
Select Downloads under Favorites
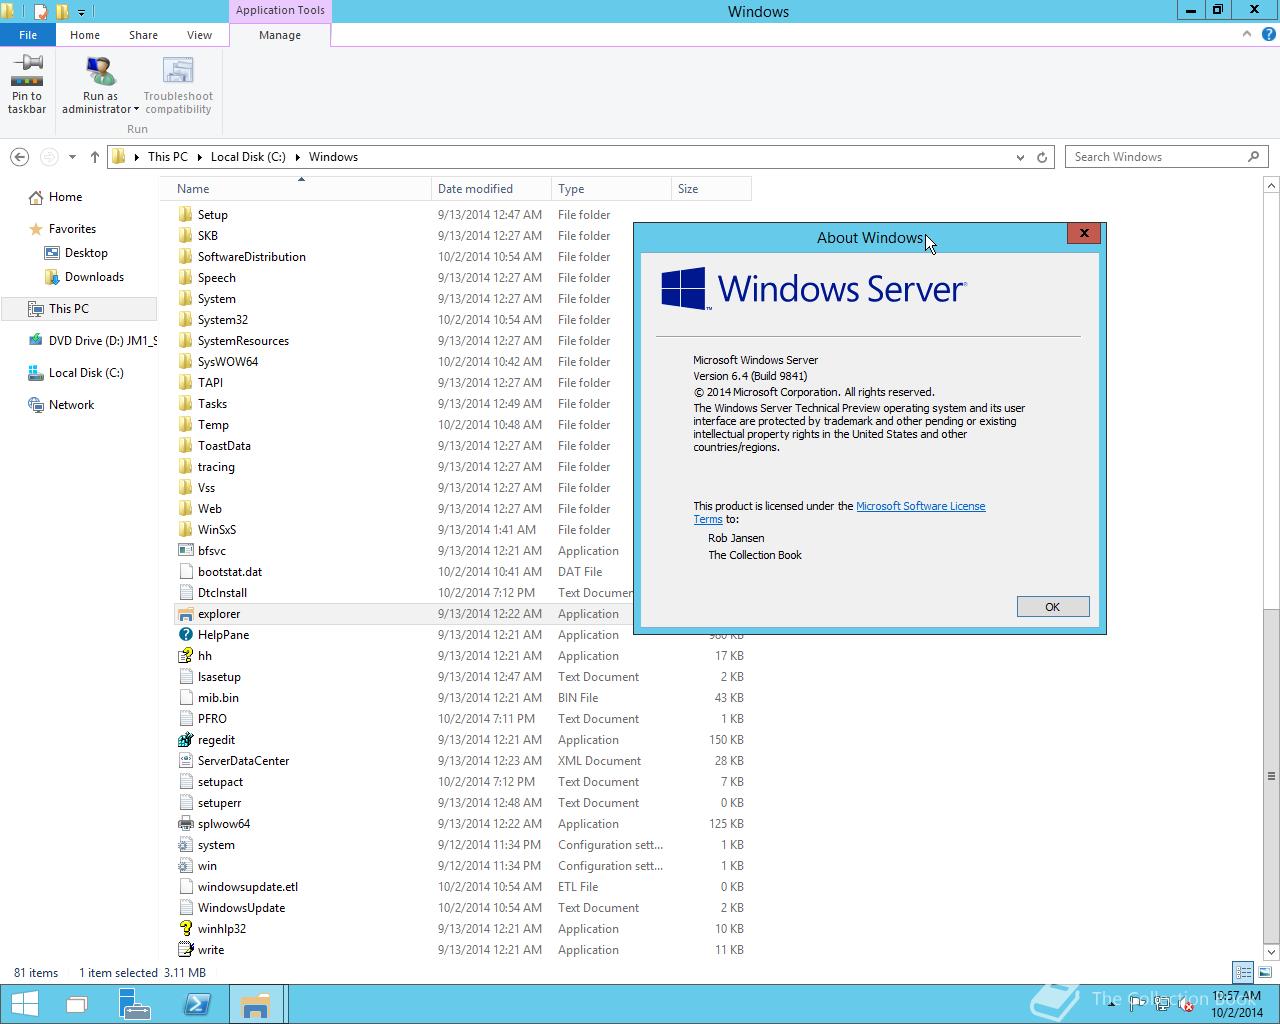click(94, 277)
